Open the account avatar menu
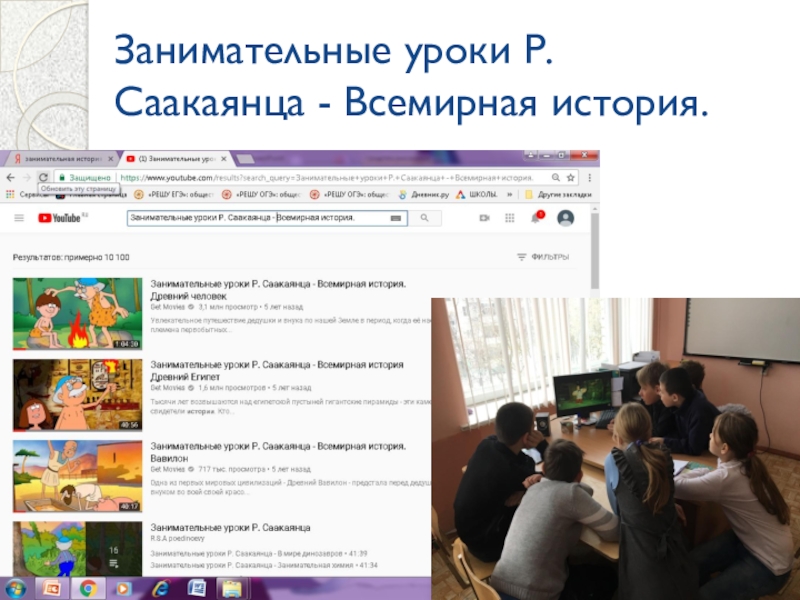The image size is (800, 600). 565,218
